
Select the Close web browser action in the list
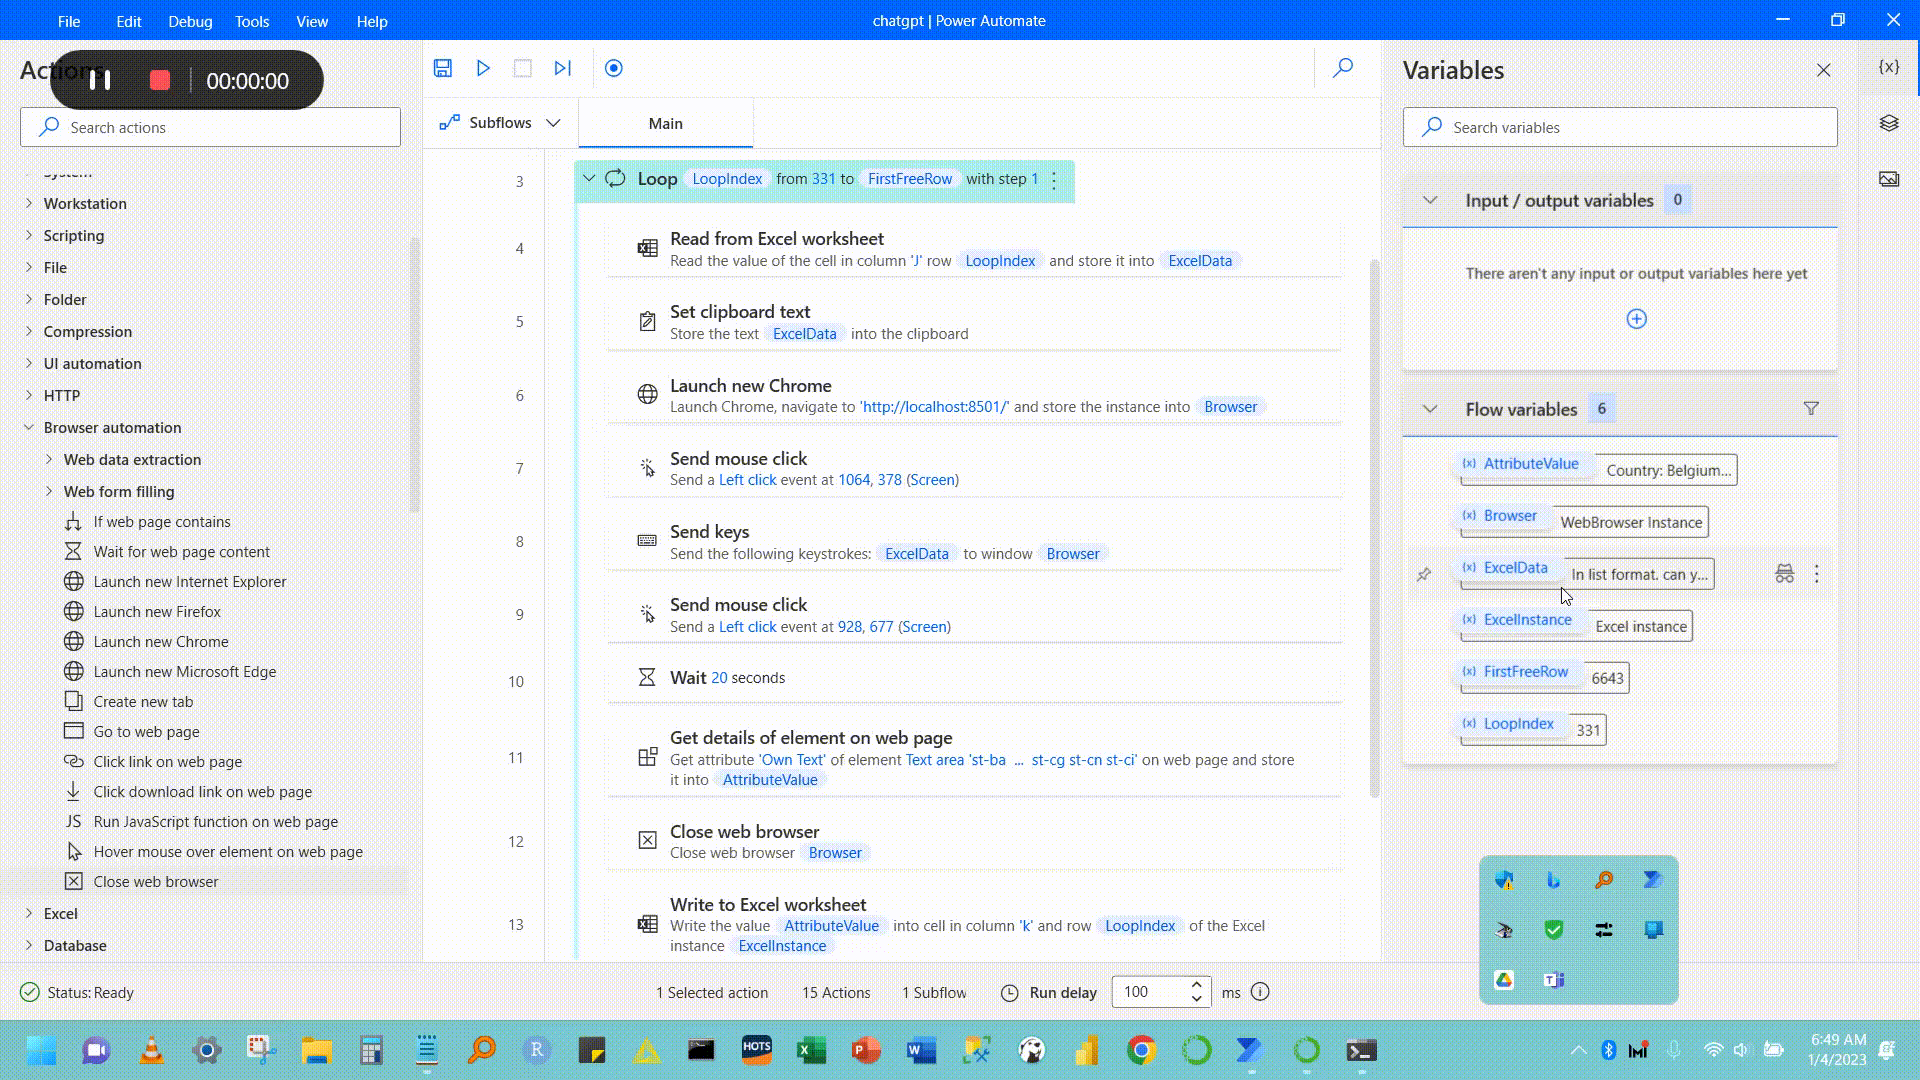pos(155,881)
